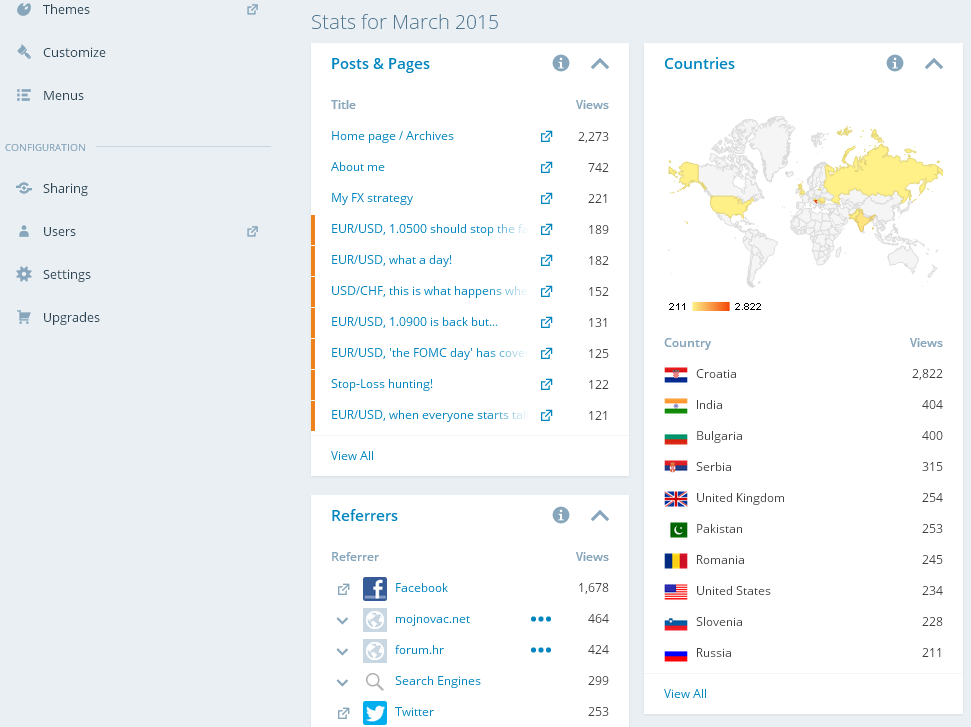
Task: Collapse the Referrers panel
Action: [600, 516]
